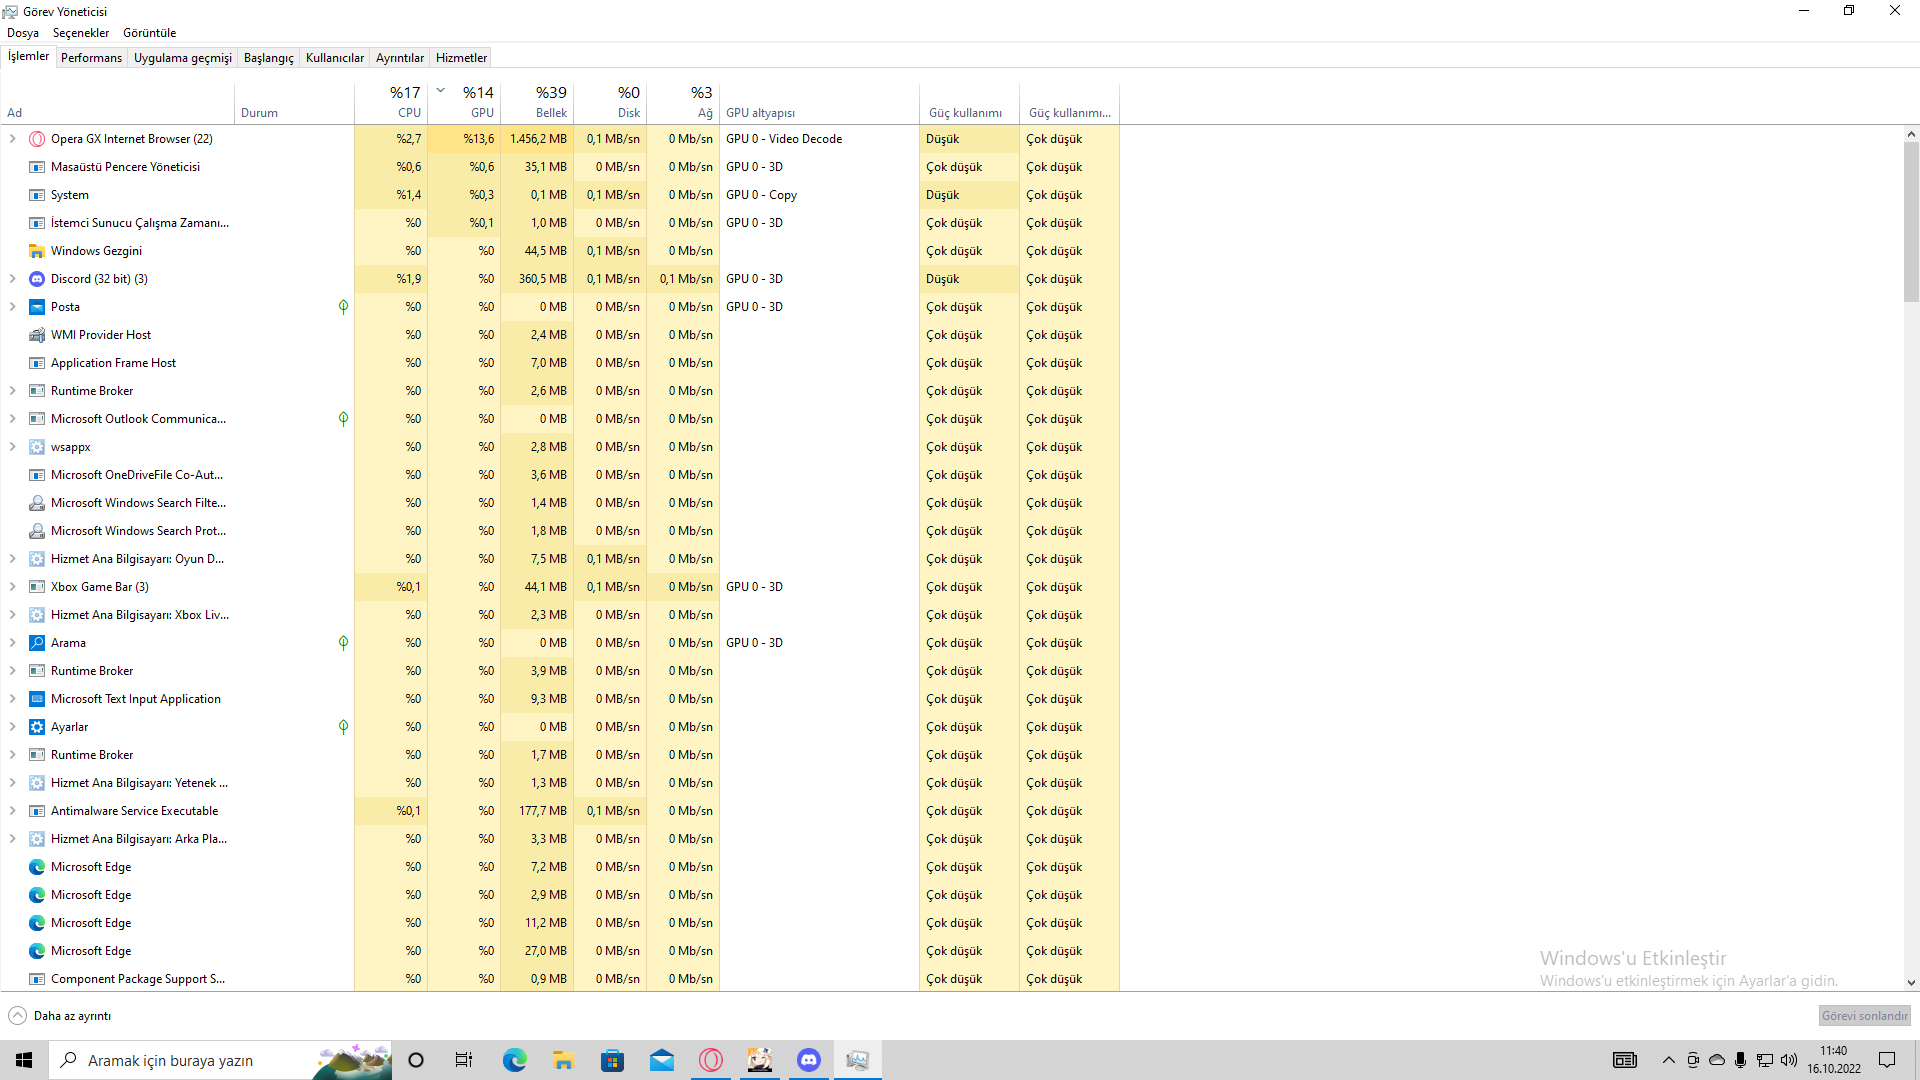Expand Antimalware Service Executable entry
The width and height of the screenshot is (1920, 1080).
[x=12, y=811]
